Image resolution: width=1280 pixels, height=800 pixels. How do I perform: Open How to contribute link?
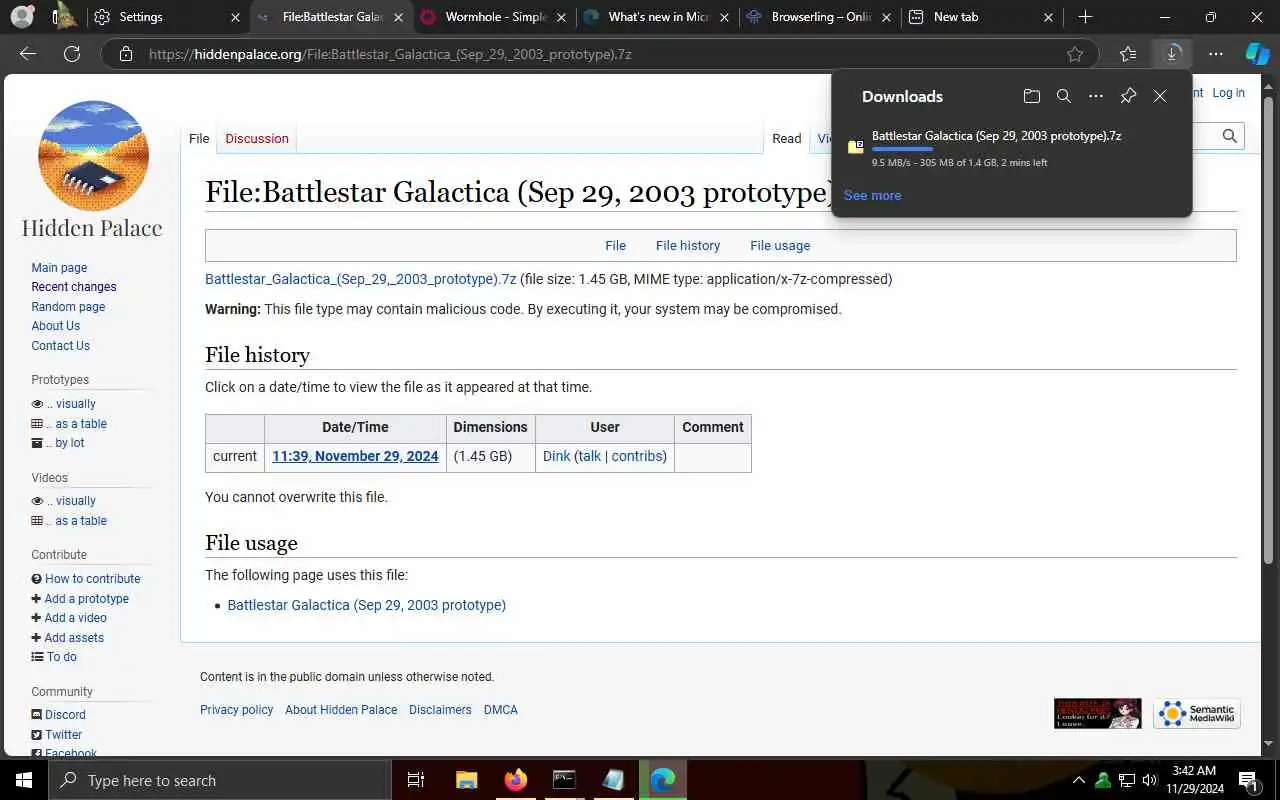tap(93, 579)
